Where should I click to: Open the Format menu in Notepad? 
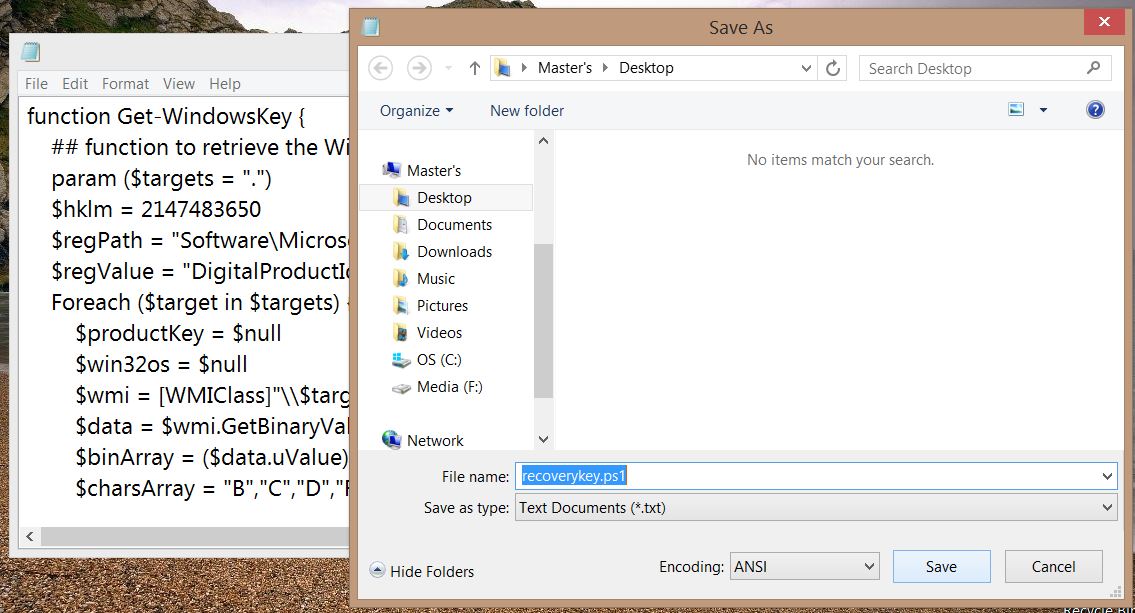coord(125,83)
